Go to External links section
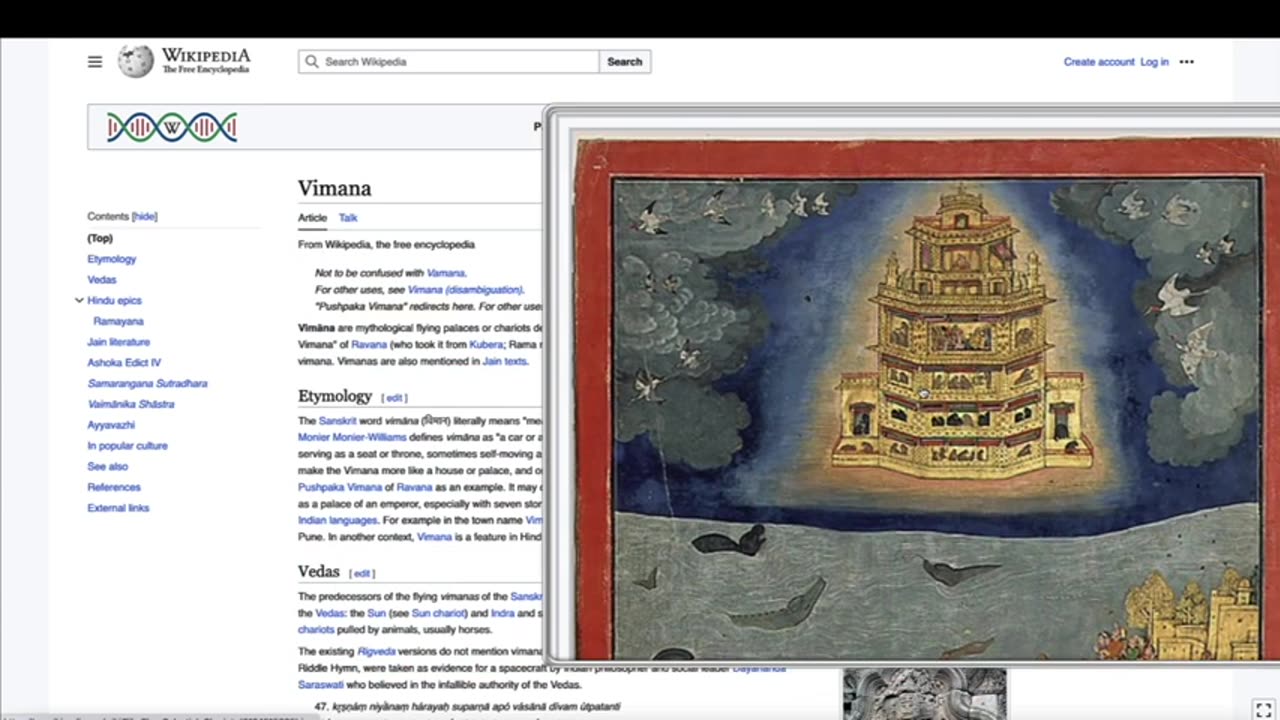Screen dimensions: 1280x720 [118, 508]
